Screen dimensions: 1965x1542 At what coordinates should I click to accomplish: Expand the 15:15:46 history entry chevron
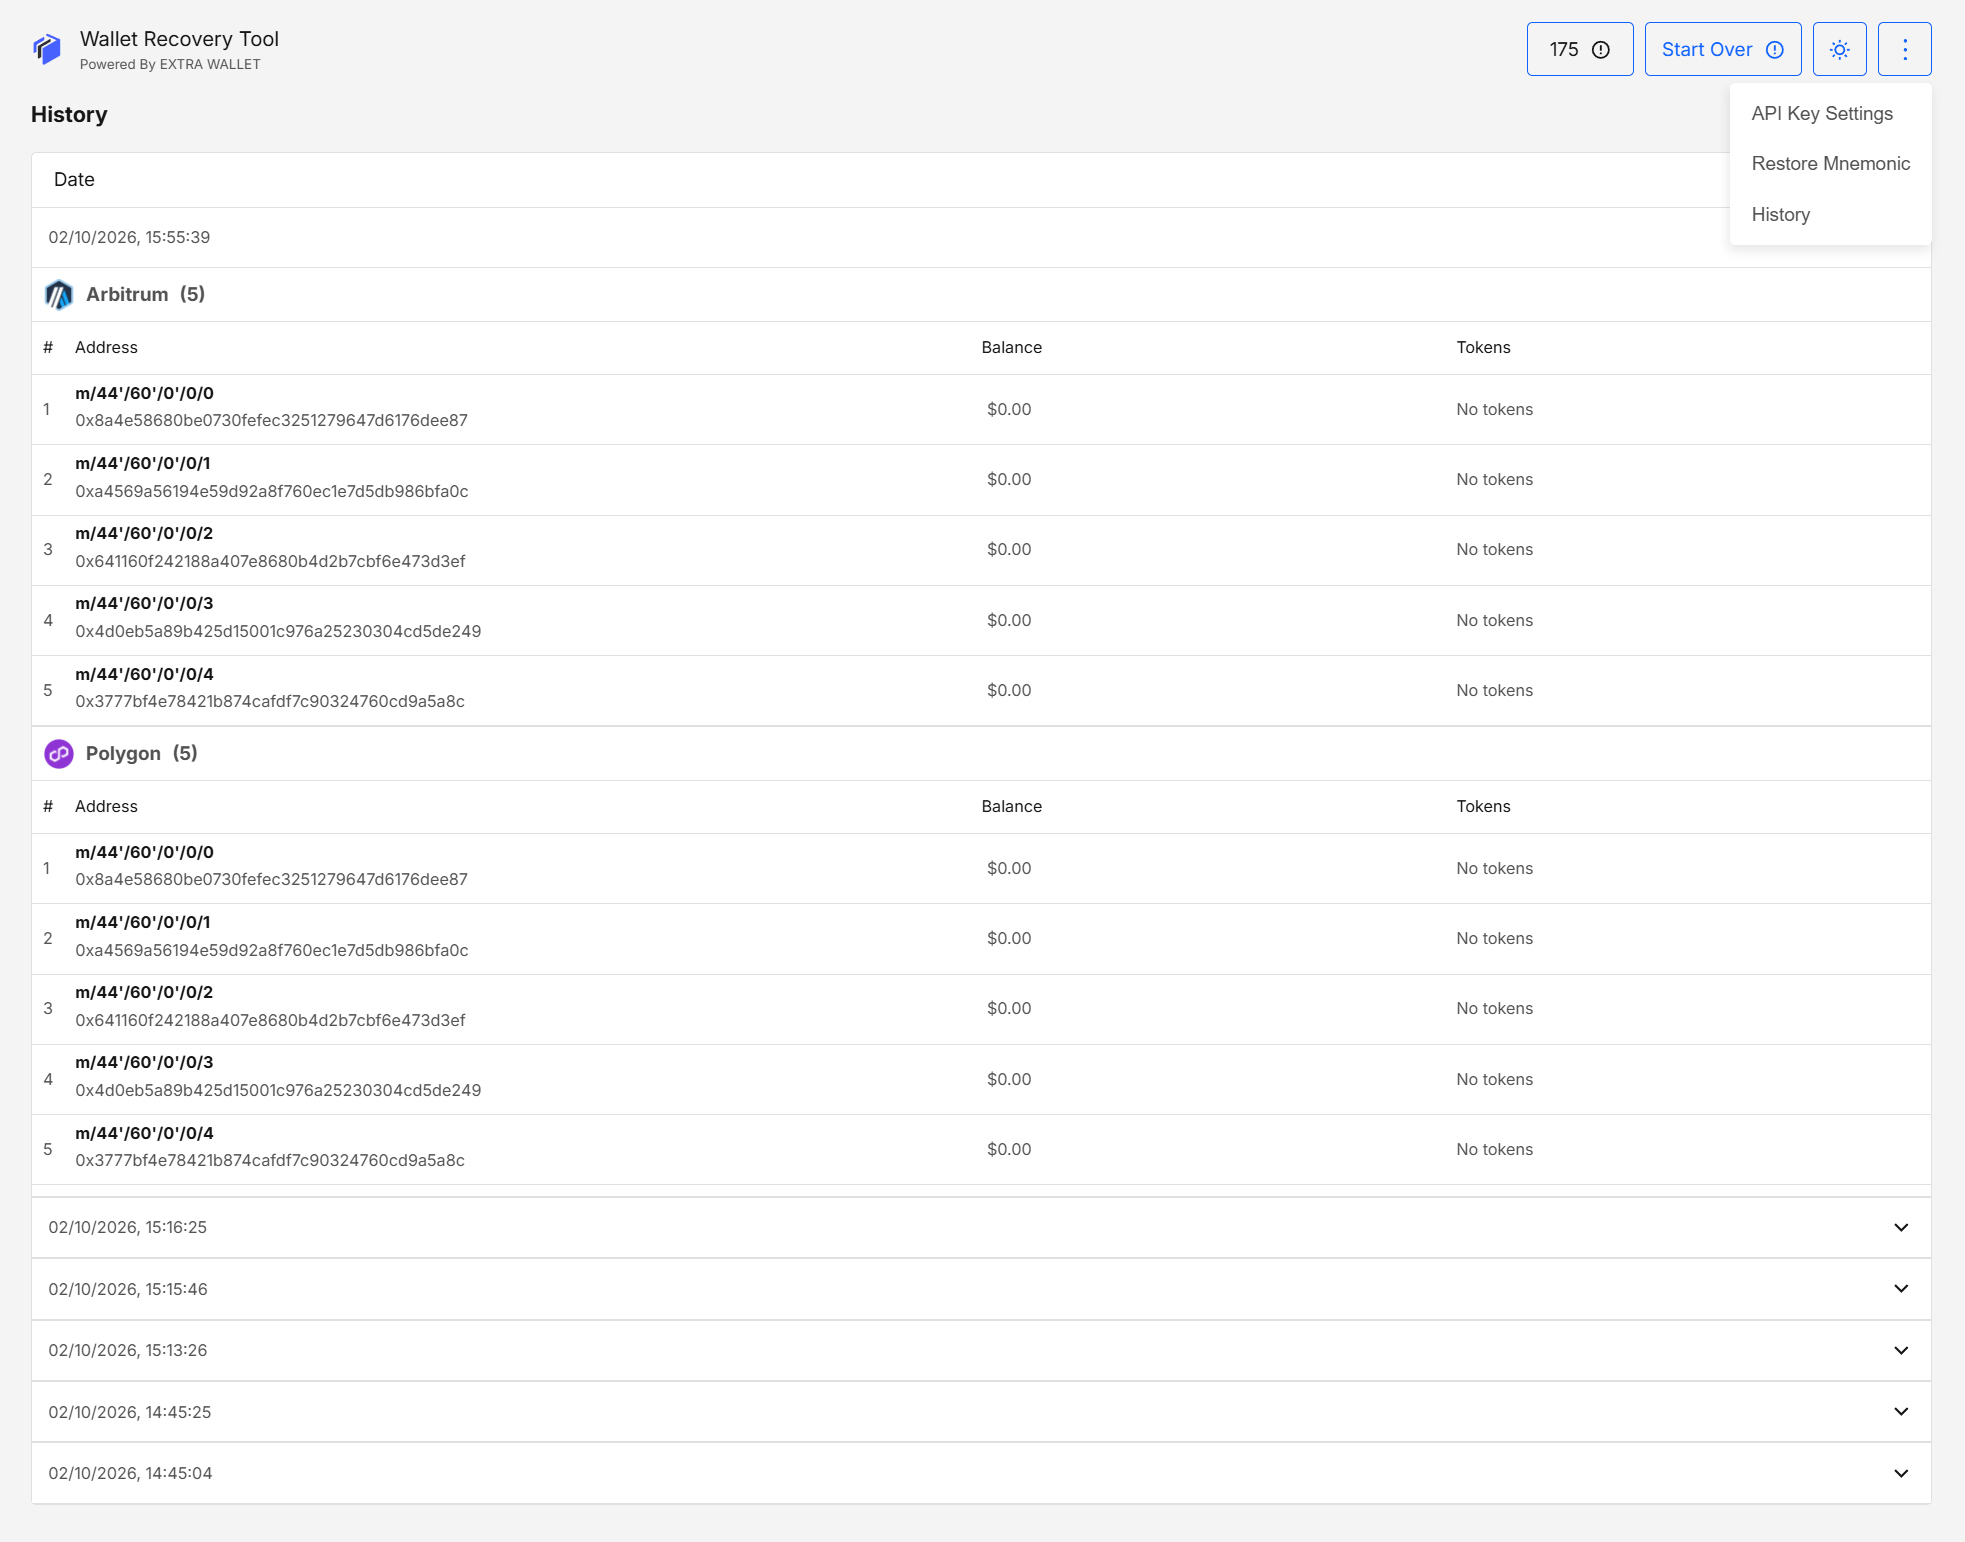1901,1289
